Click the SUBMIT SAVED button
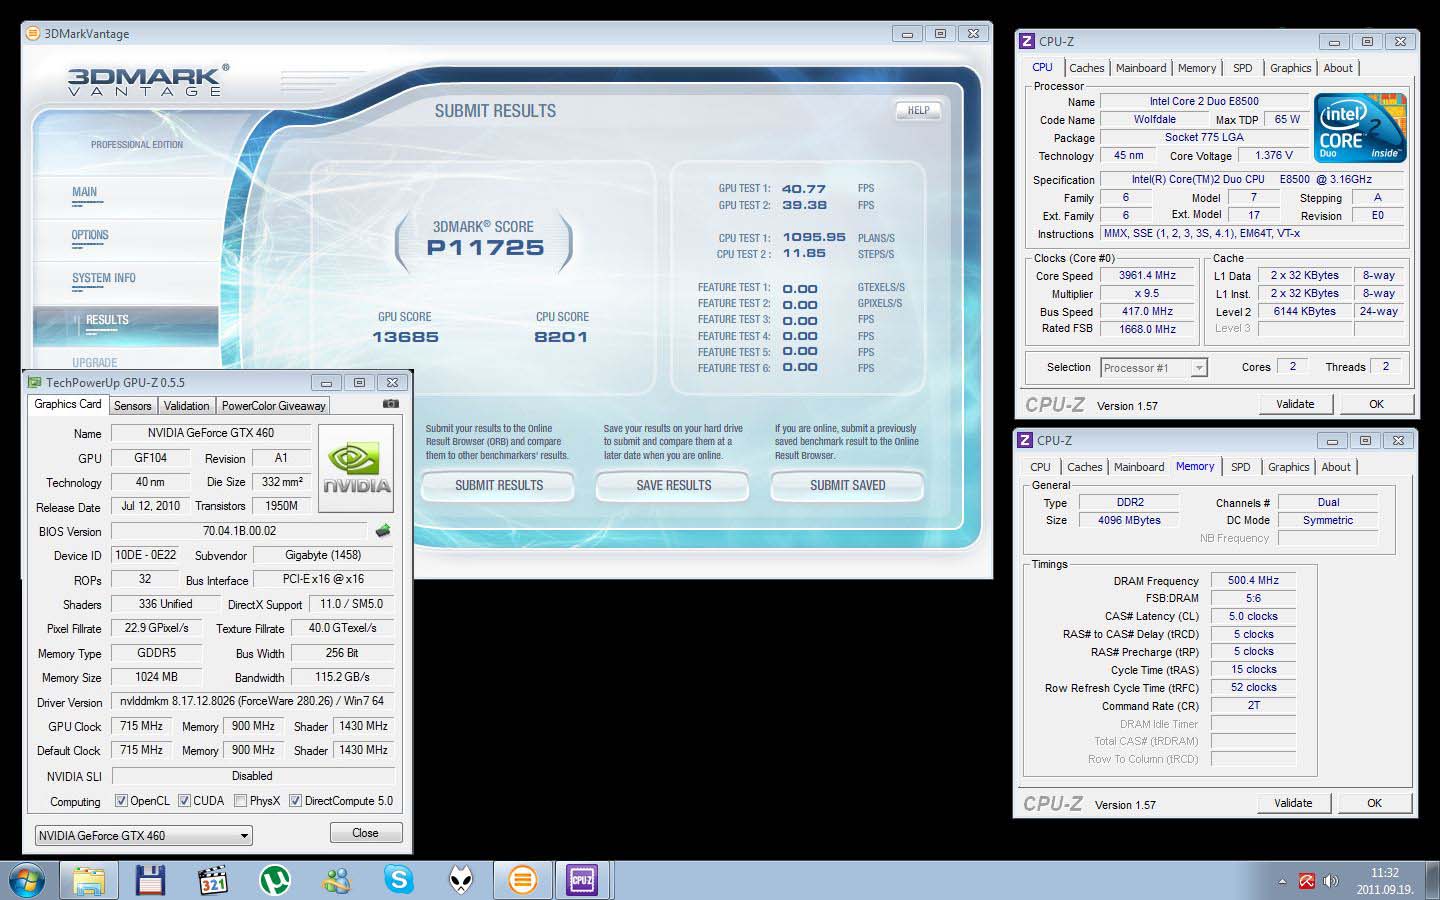This screenshot has width=1440, height=900. pyautogui.click(x=847, y=485)
